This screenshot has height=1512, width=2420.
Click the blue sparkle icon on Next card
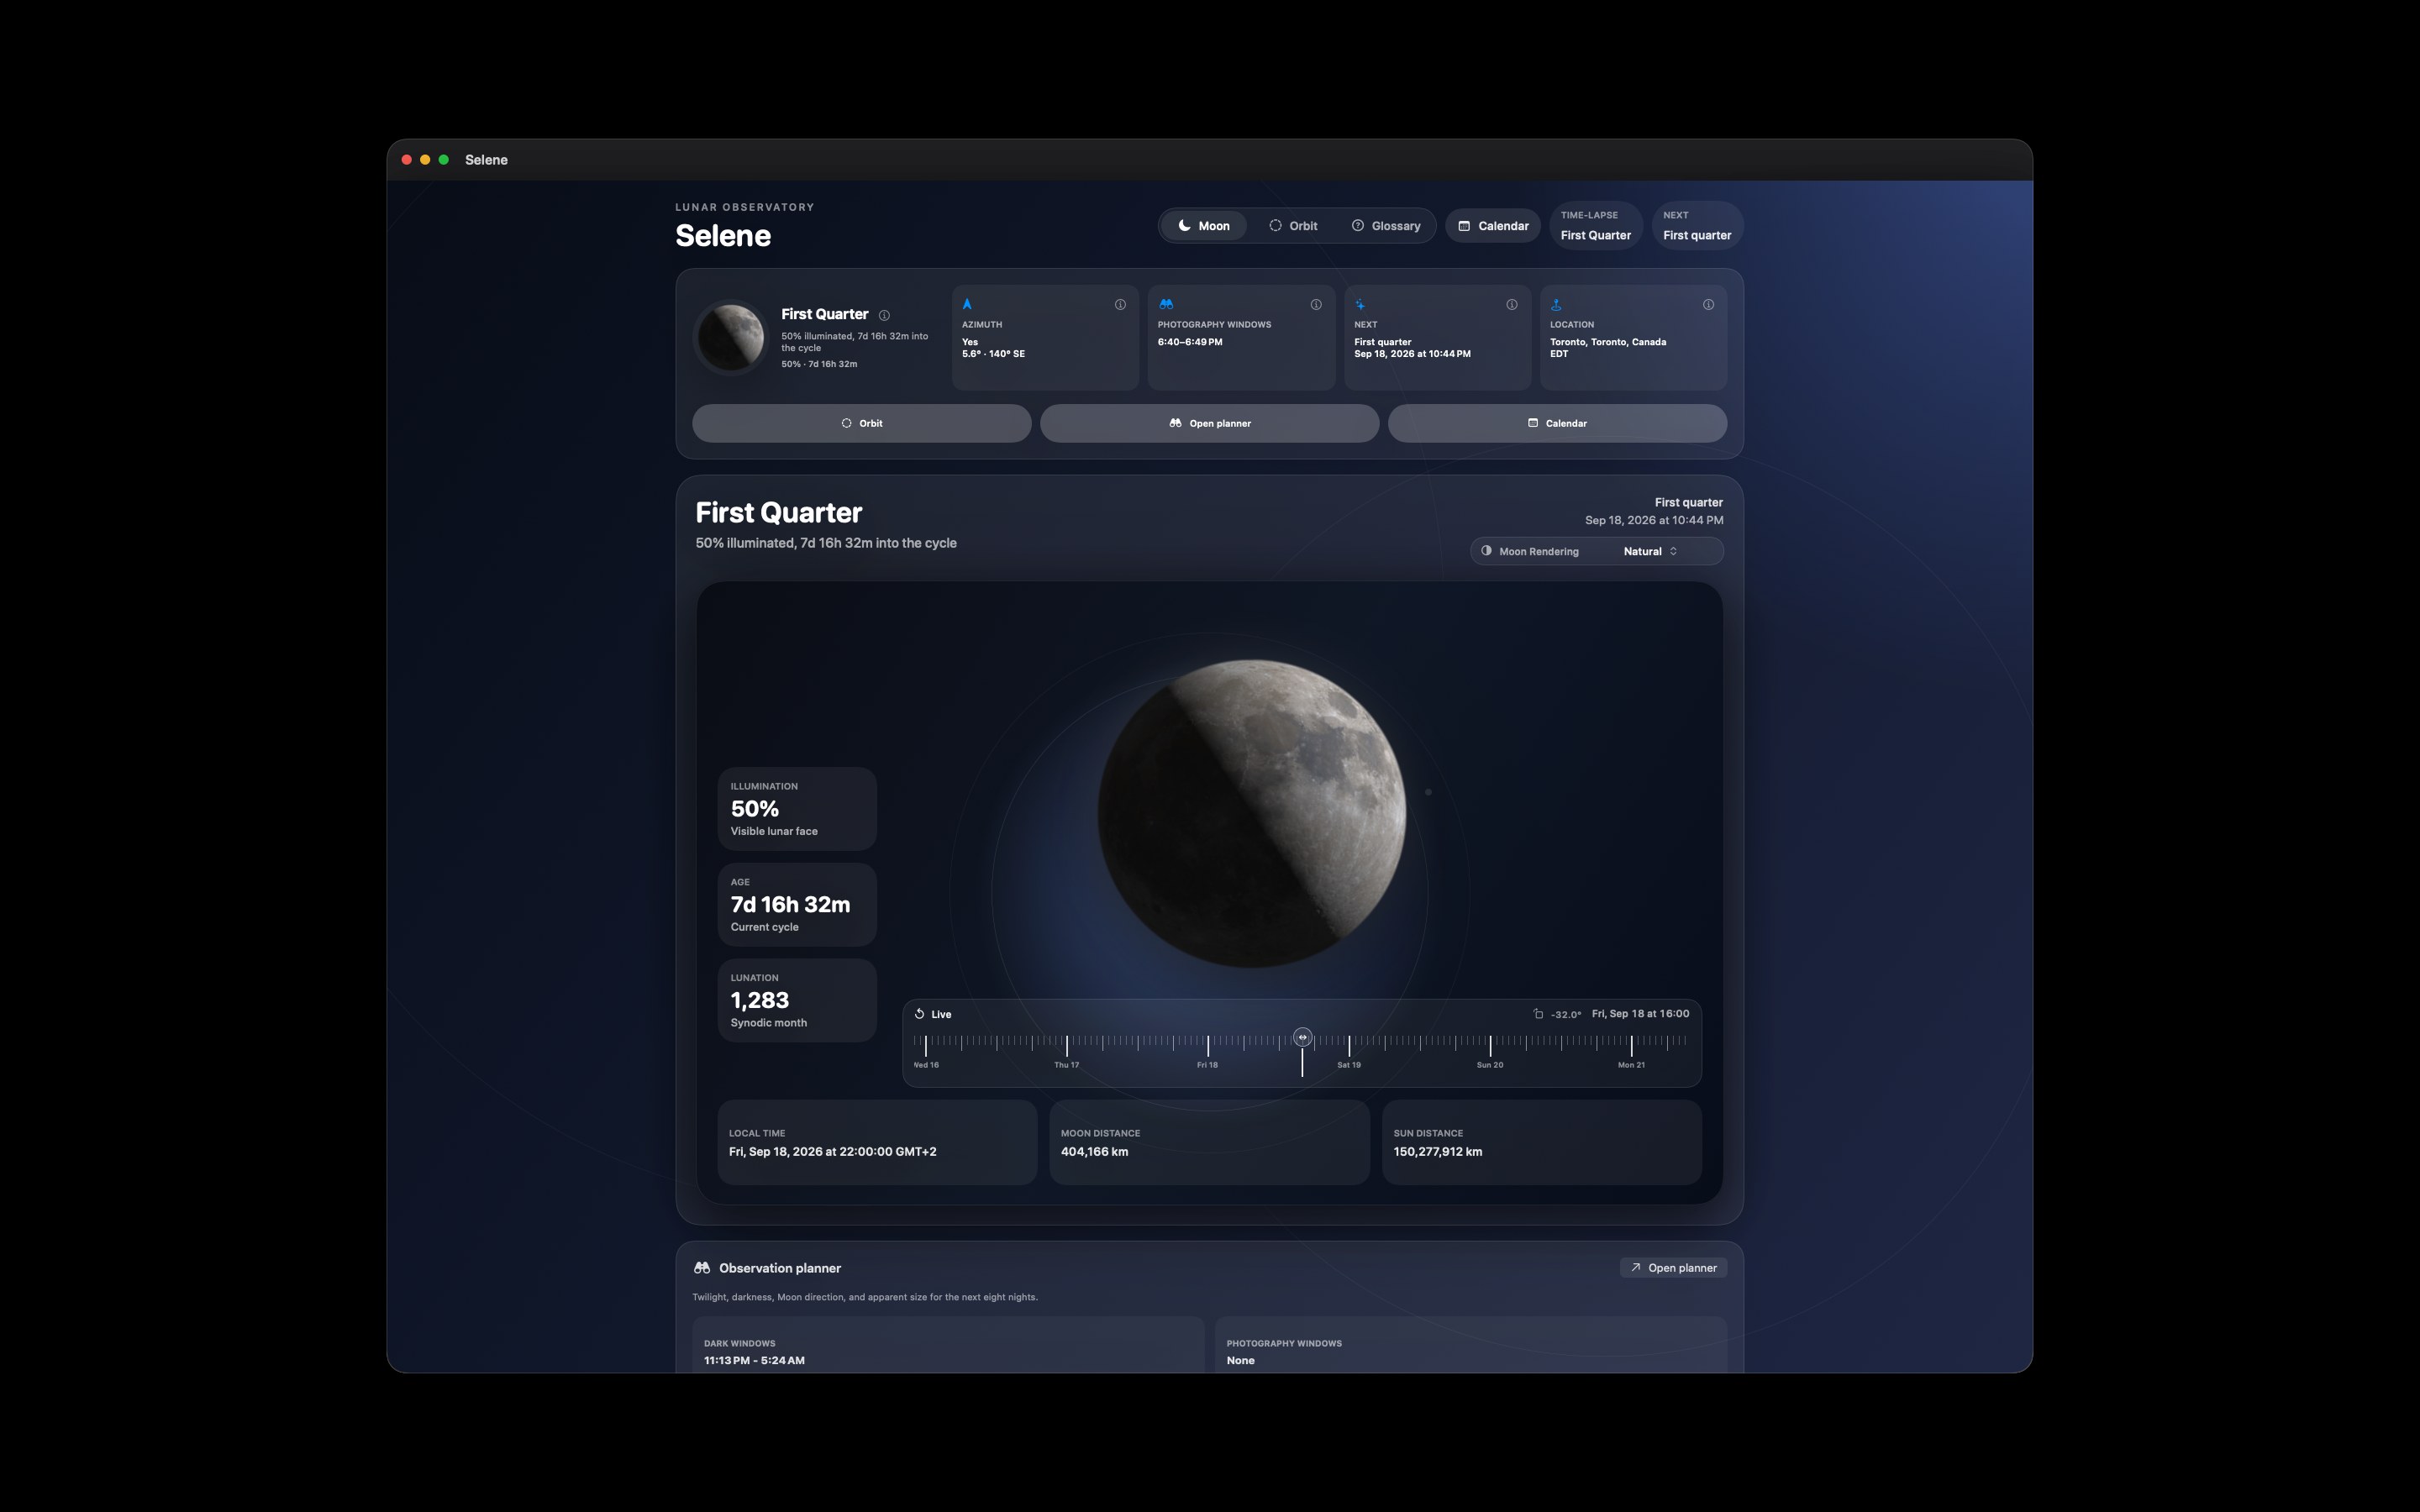click(x=1360, y=304)
